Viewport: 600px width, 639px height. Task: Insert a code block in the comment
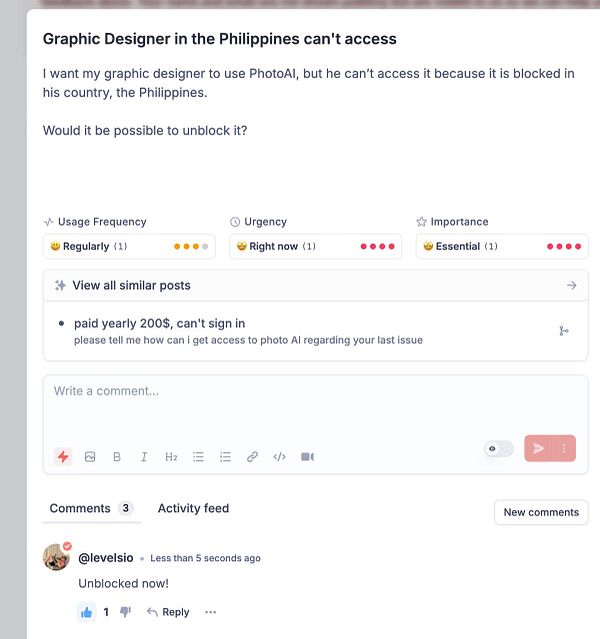280,457
